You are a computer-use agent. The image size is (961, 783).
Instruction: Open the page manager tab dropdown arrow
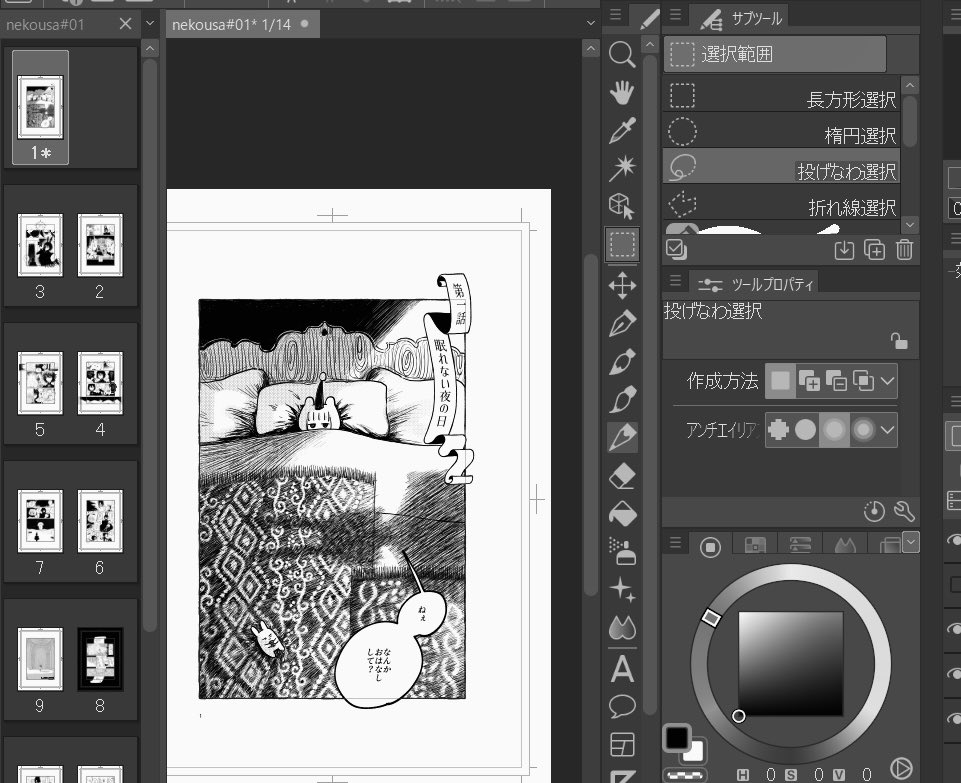click(151, 24)
